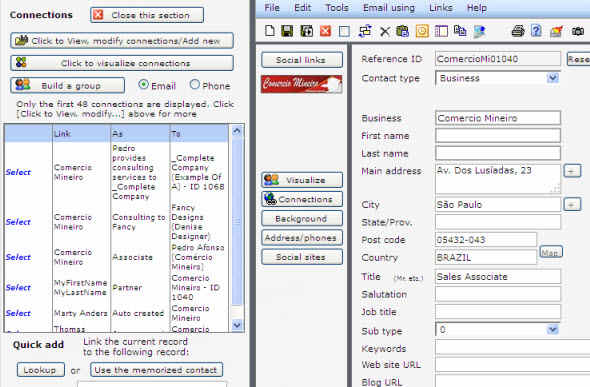
Task: Click the printer icon in toolbar
Action: [518, 31]
